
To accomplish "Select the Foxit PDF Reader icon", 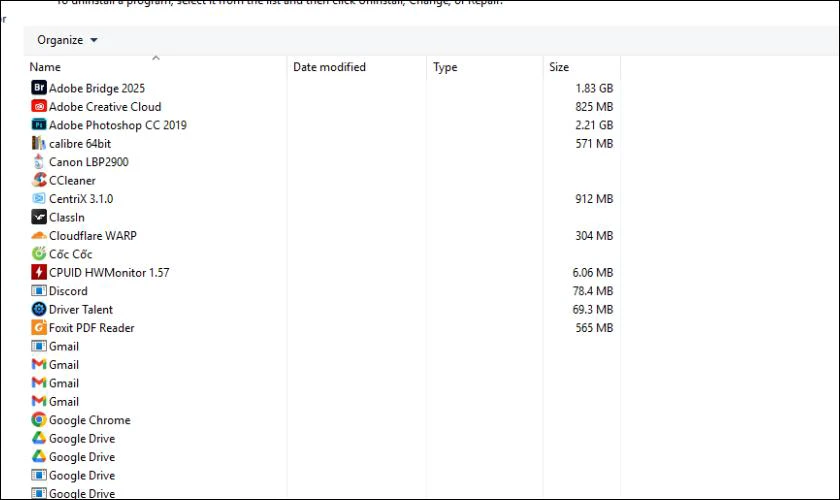I will [x=39, y=327].
